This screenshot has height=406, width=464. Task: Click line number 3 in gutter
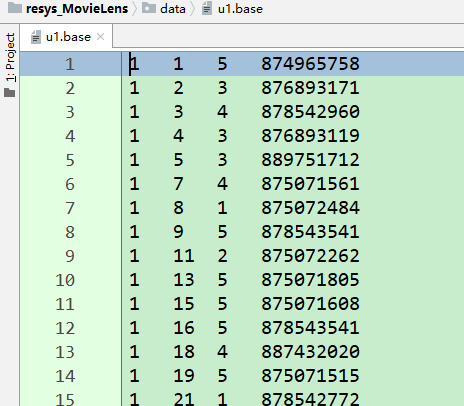tap(70, 112)
